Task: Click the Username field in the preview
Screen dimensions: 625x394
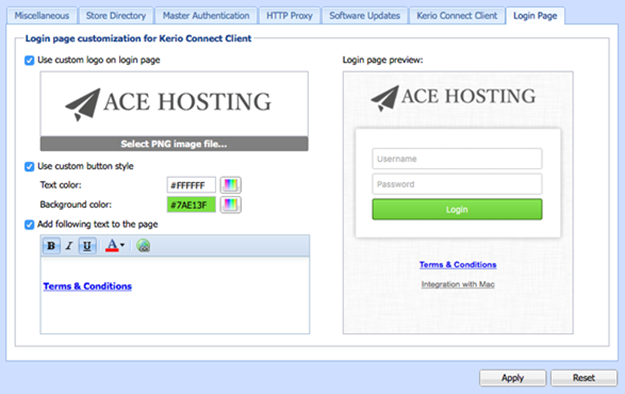Action: pyautogui.click(x=457, y=159)
